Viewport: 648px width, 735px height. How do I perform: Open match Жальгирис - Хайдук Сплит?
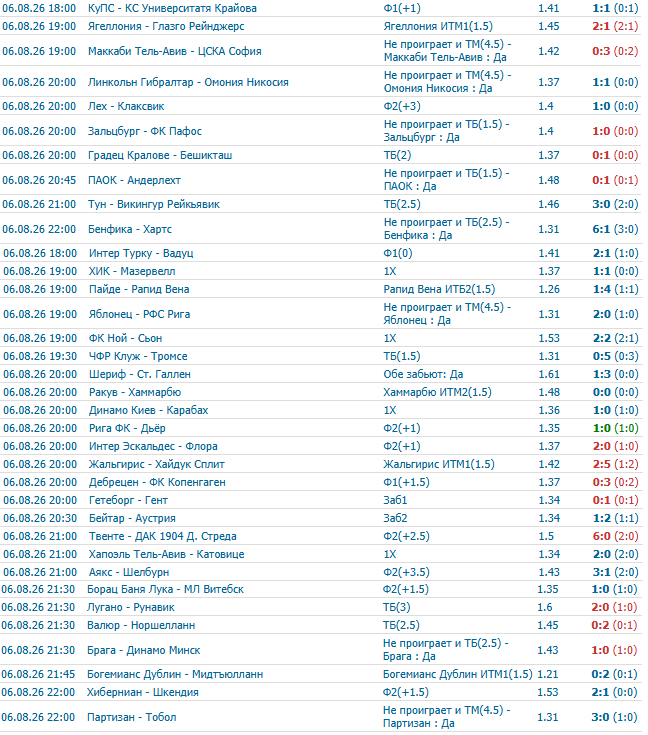click(x=157, y=465)
